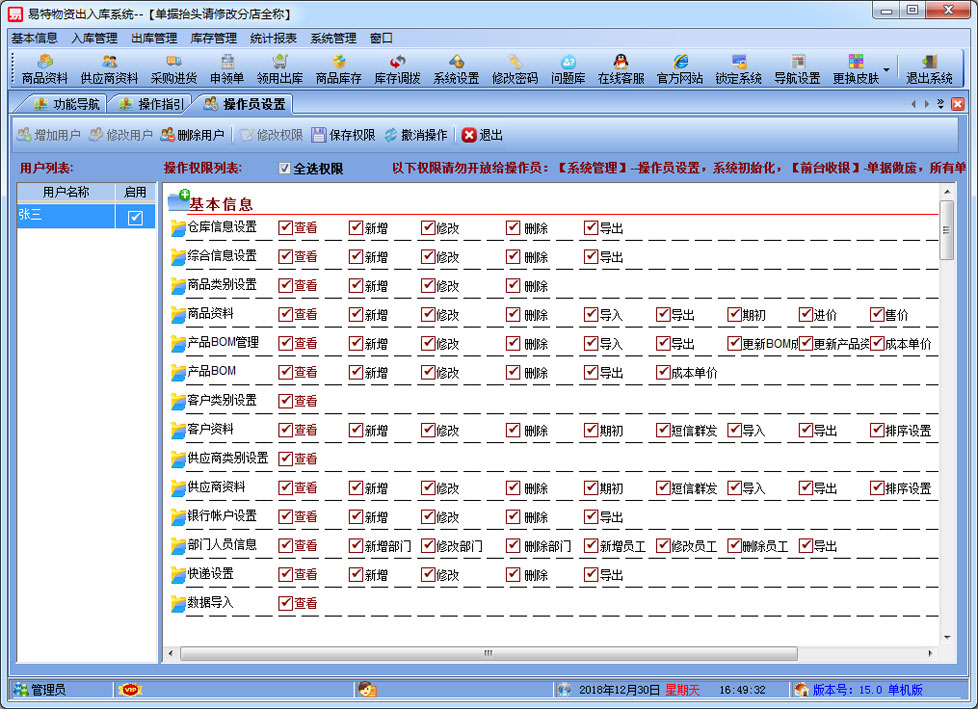The height and width of the screenshot is (709, 978).
Task: Open the 库存管理 menu
Action: 213,38
